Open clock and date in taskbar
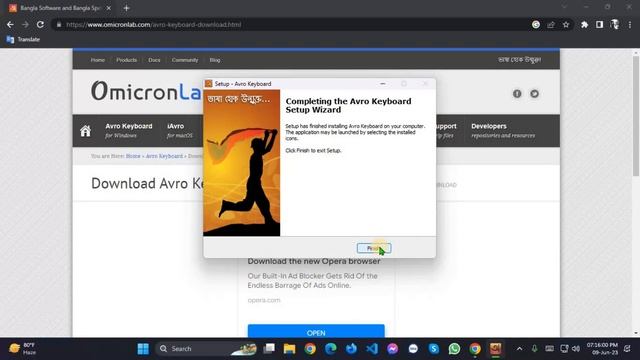640x360 pixels. 602,349
